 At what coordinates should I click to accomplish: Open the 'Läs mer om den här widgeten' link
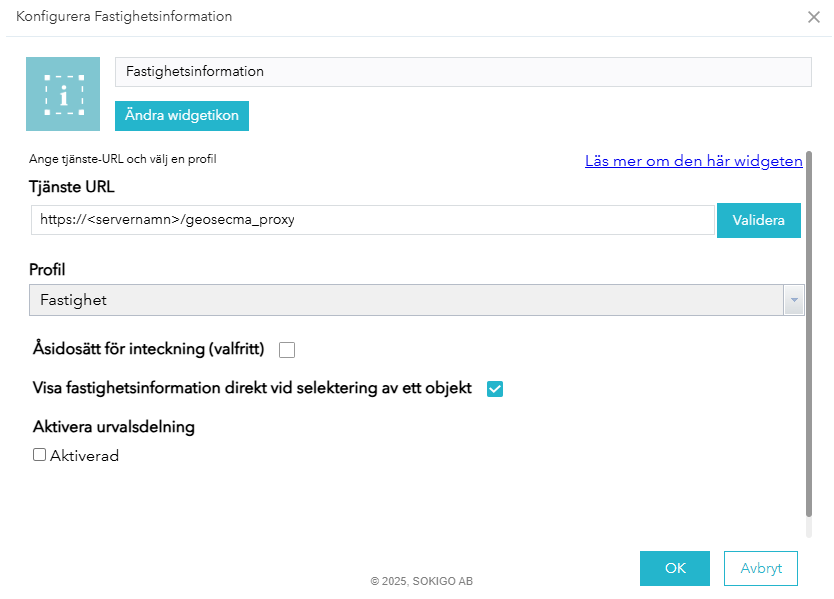pos(693,160)
